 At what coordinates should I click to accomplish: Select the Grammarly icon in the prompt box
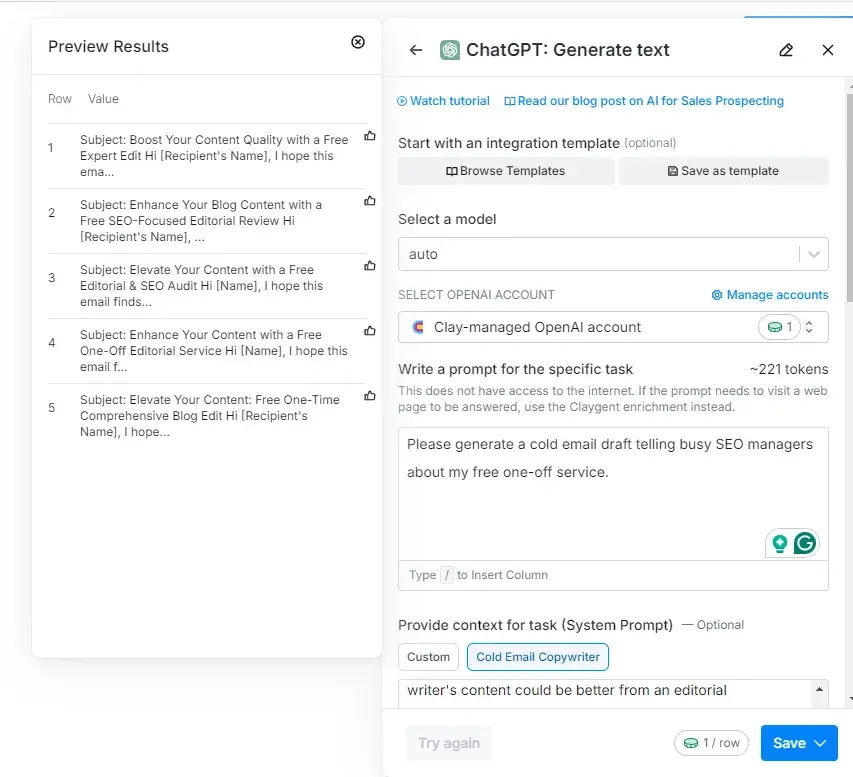(803, 542)
